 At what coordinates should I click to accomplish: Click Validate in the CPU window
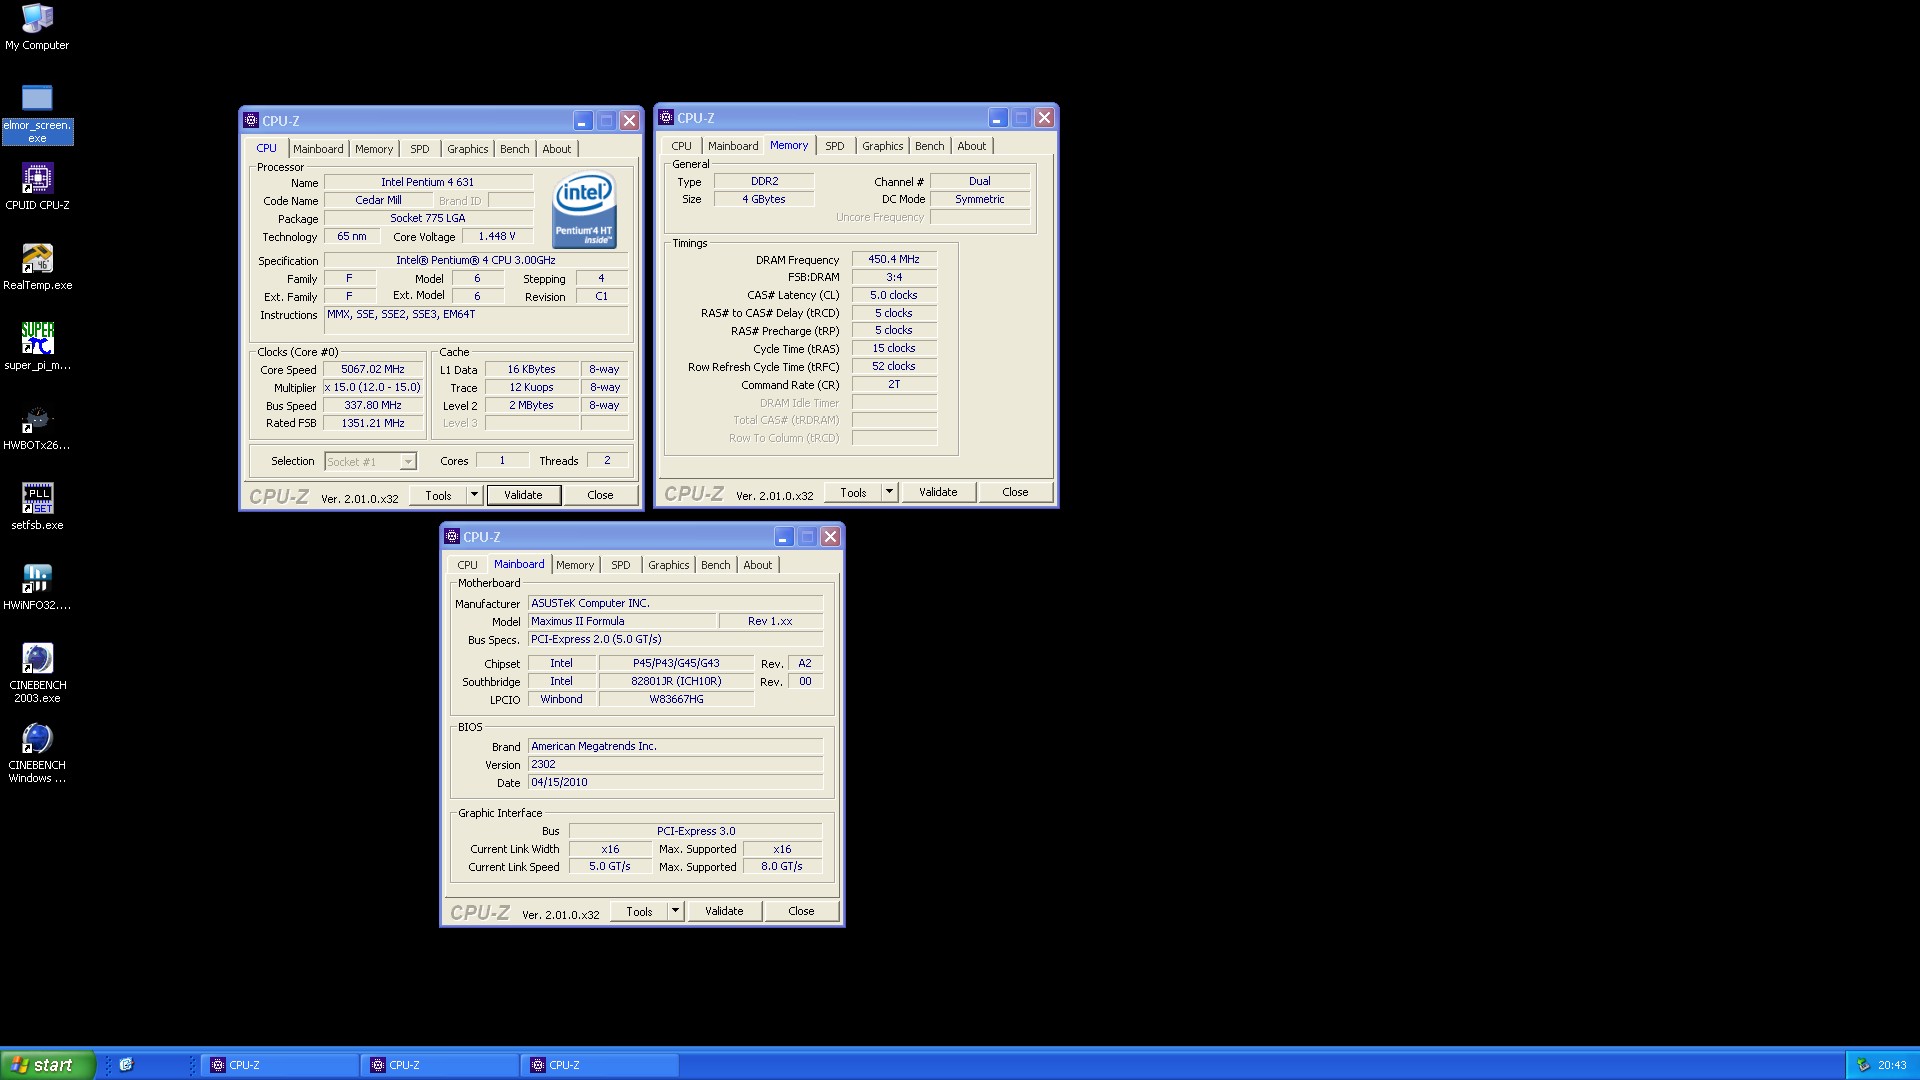click(x=523, y=495)
